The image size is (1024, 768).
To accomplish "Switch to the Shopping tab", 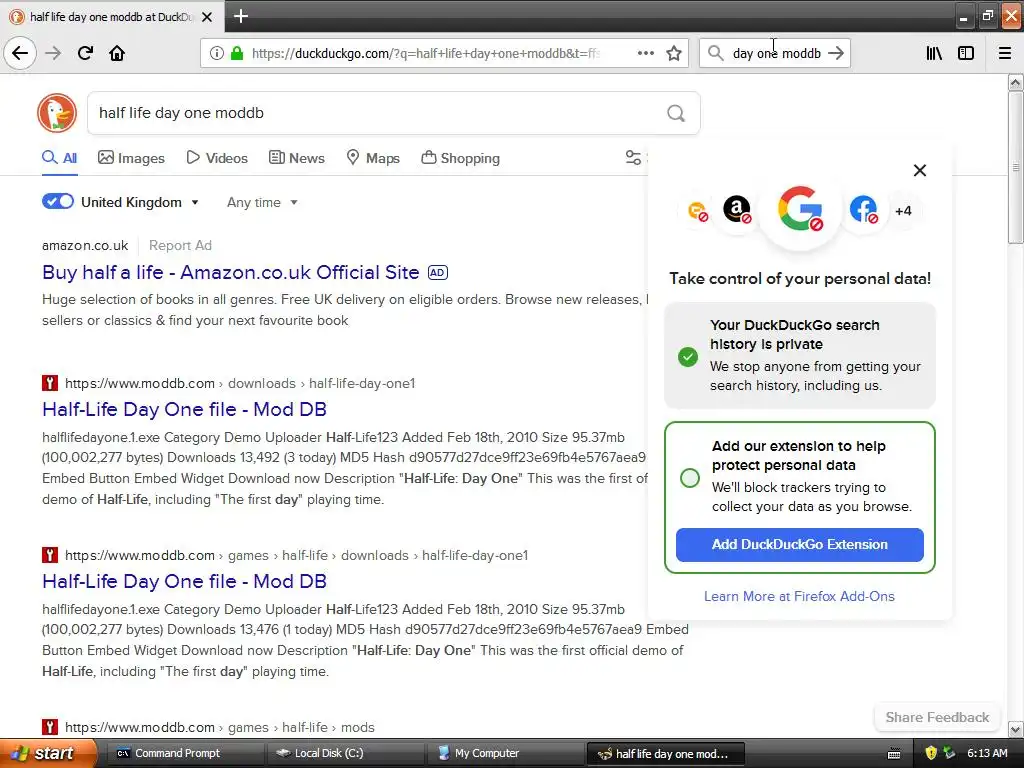I will (460, 157).
